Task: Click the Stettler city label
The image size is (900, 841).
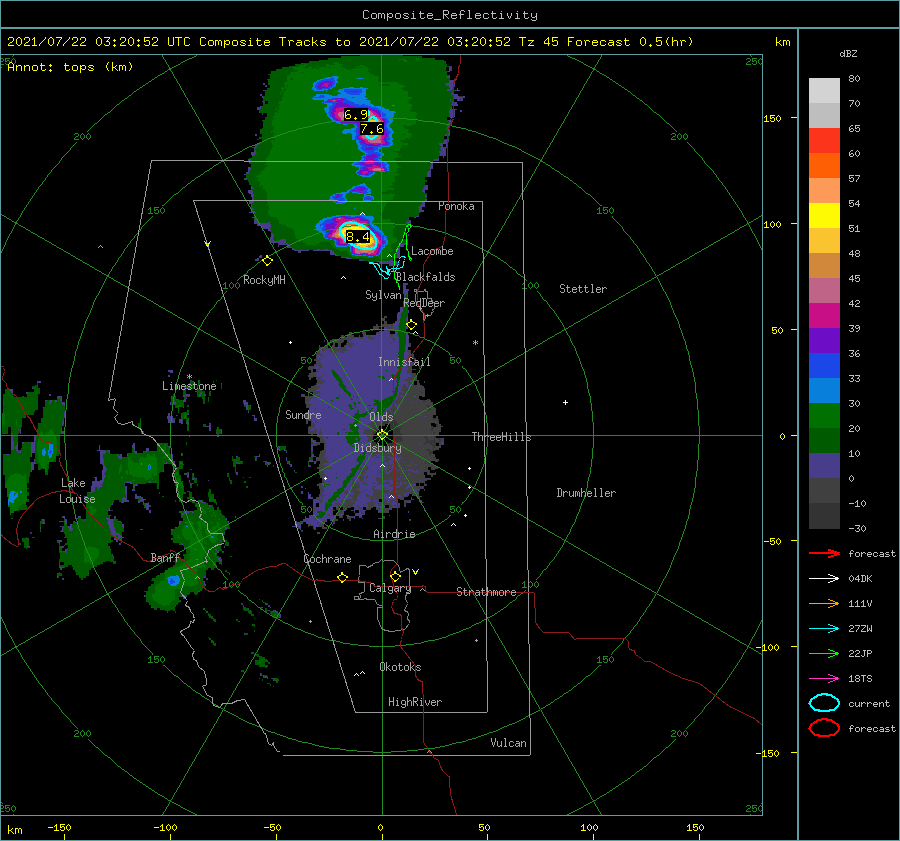Action: [x=583, y=289]
